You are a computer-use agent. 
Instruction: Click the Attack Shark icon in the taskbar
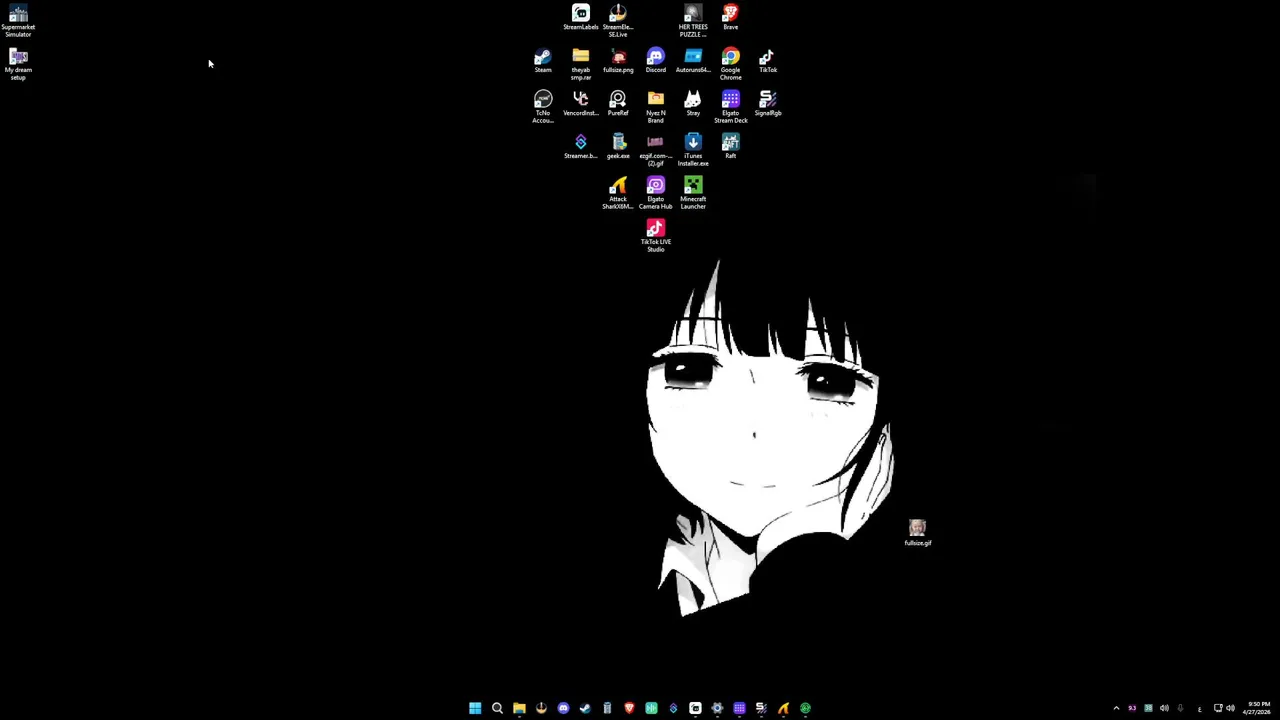[783, 708]
